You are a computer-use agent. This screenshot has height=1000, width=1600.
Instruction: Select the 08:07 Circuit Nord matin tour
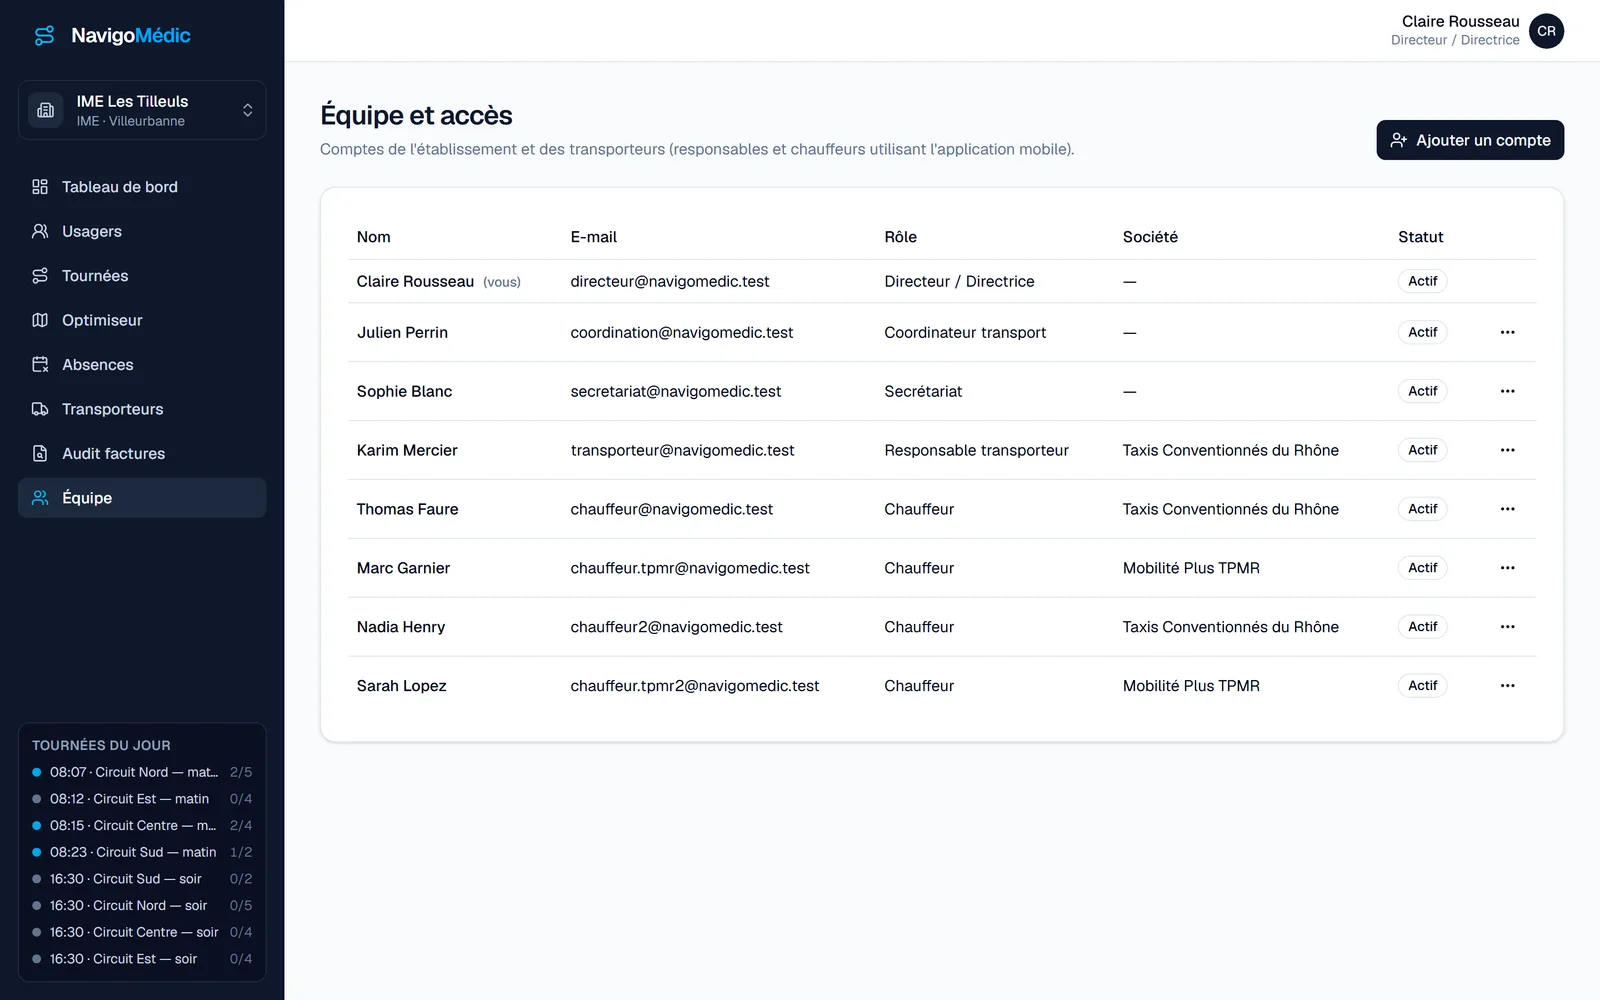tap(142, 772)
